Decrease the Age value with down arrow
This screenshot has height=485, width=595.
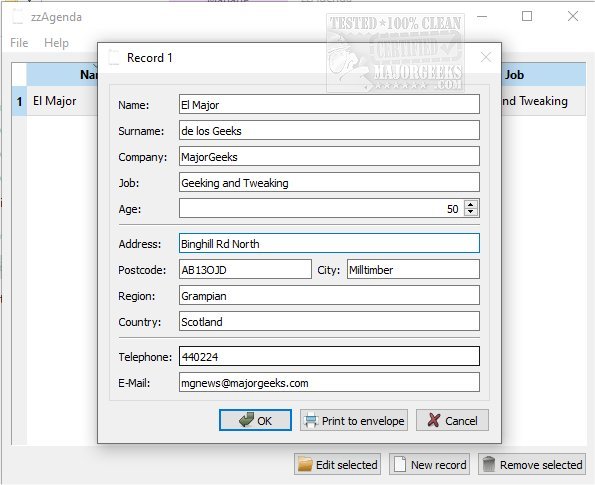471,212
